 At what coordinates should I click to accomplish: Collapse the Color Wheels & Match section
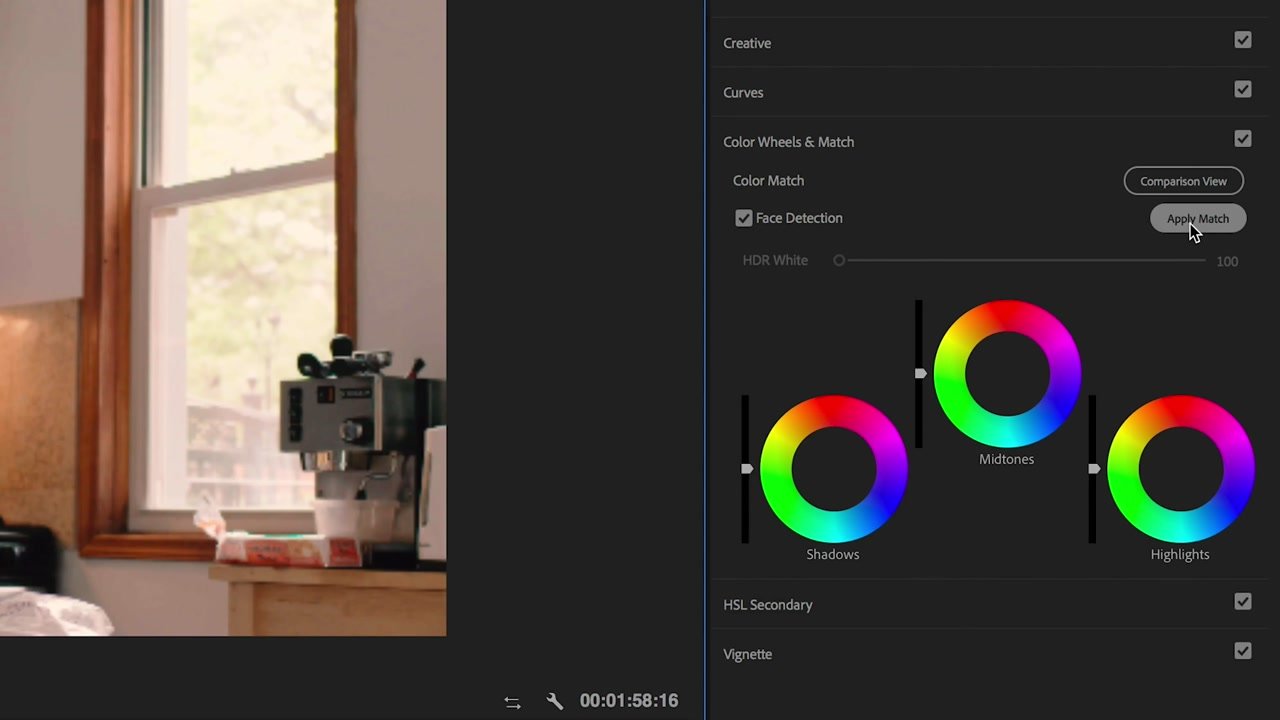(x=788, y=141)
